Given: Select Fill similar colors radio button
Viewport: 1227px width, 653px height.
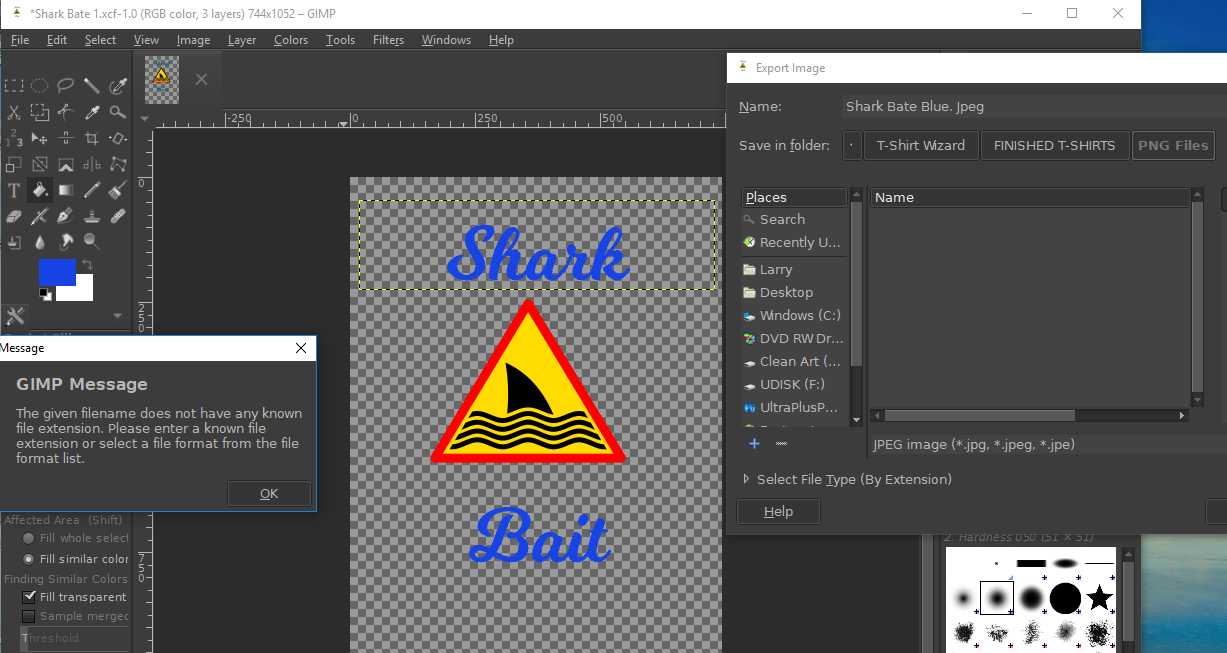Looking at the screenshot, I should pyautogui.click(x=28, y=559).
